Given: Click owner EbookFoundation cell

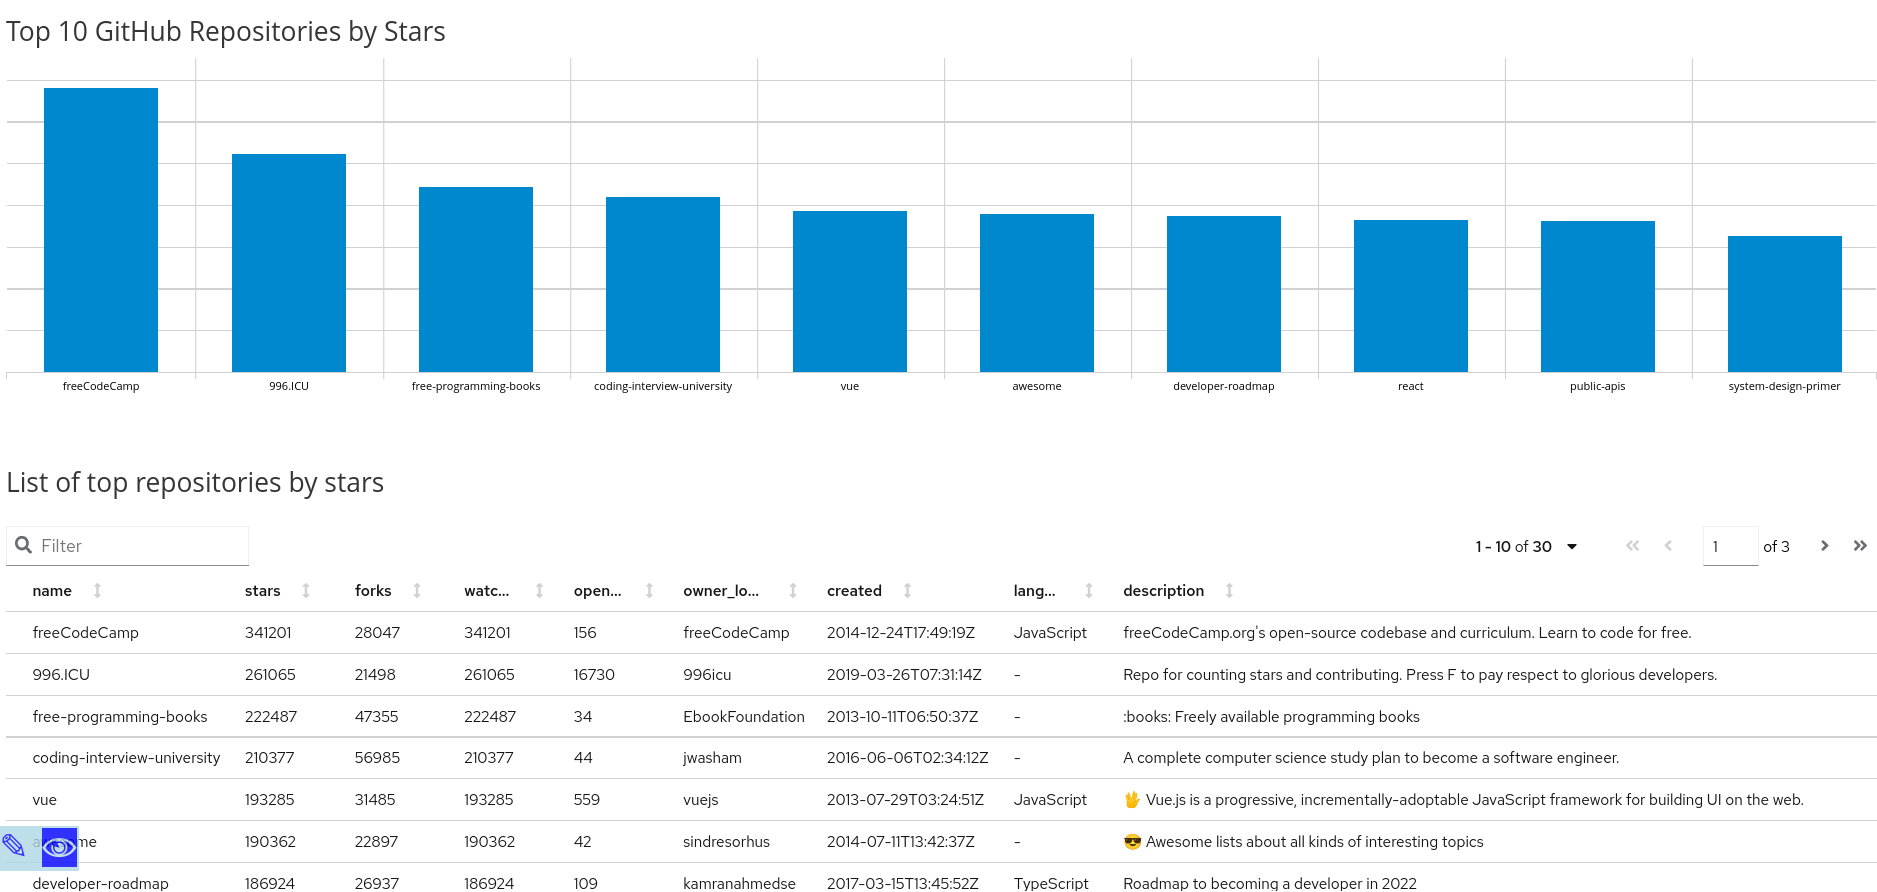Looking at the screenshot, I should pyautogui.click(x=744, y=717).
